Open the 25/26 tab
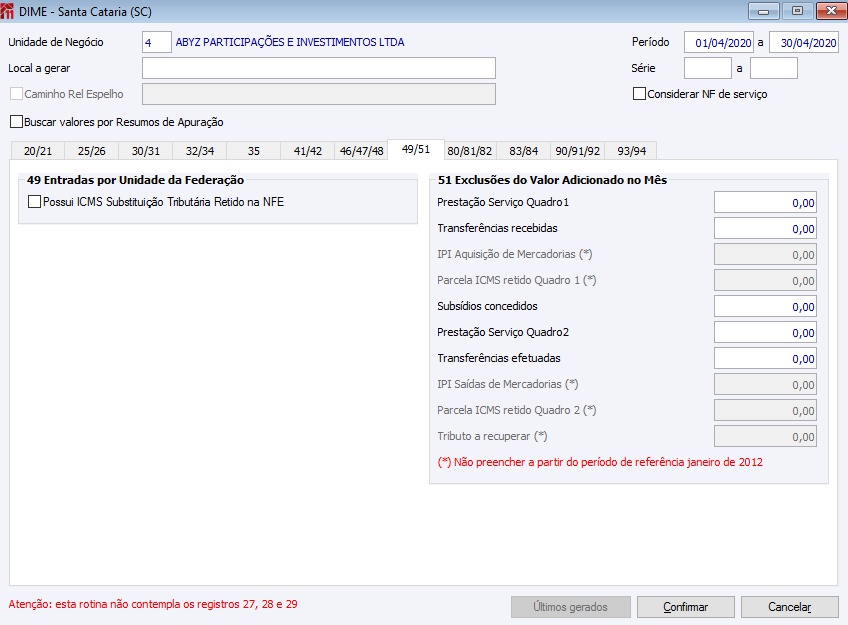Image resolution: width=848 pixels, height=625 pixels. click(91, 151)
